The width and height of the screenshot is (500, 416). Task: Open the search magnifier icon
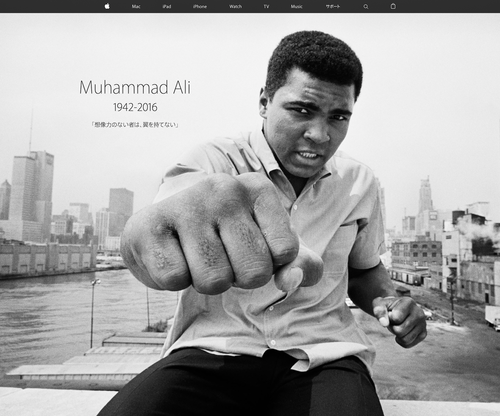(x=366, y=6)
